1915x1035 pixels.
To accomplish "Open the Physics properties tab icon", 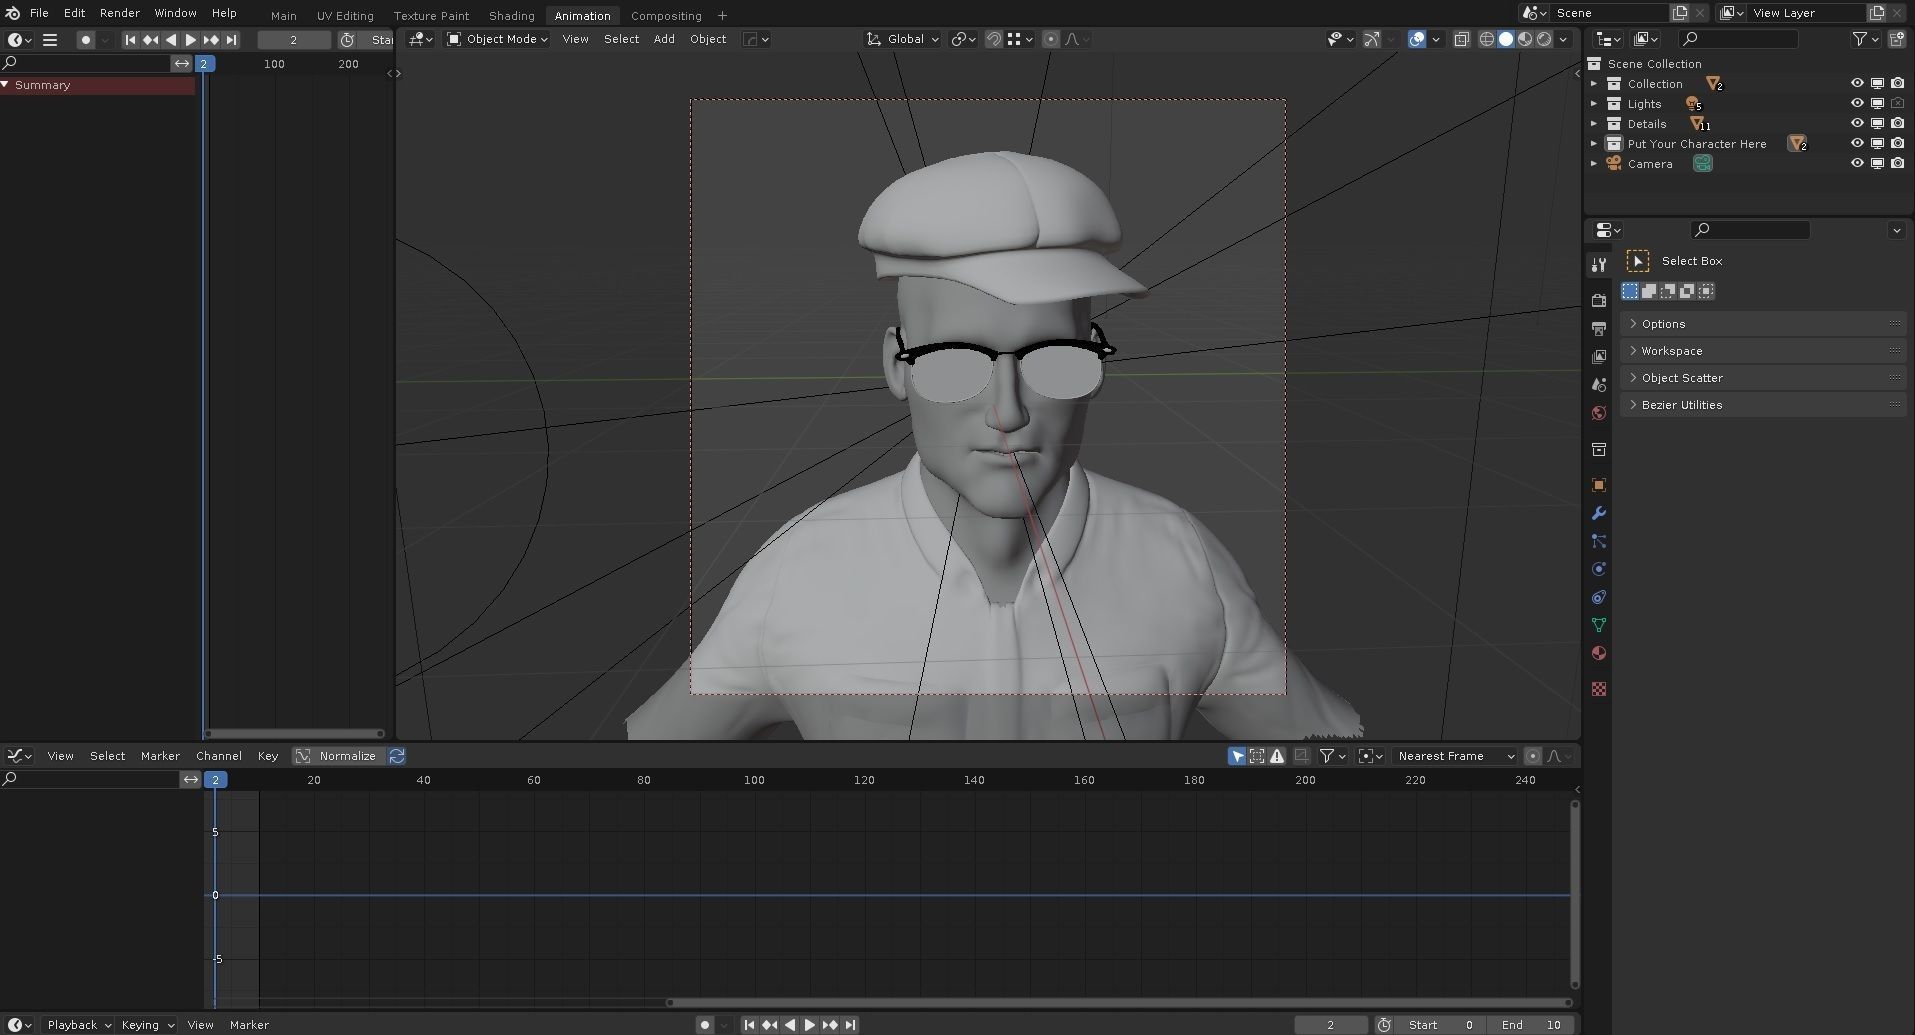I will (1598, 569).
